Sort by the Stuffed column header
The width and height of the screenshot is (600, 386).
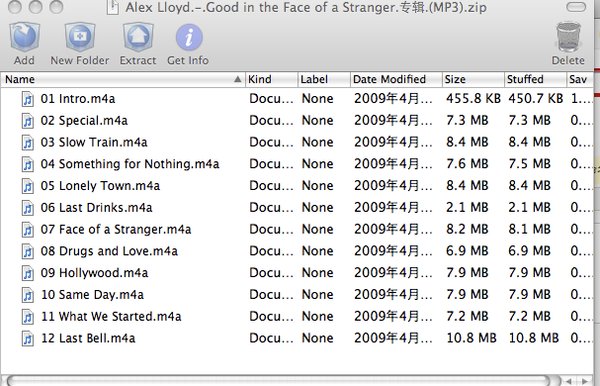point(535,79)
